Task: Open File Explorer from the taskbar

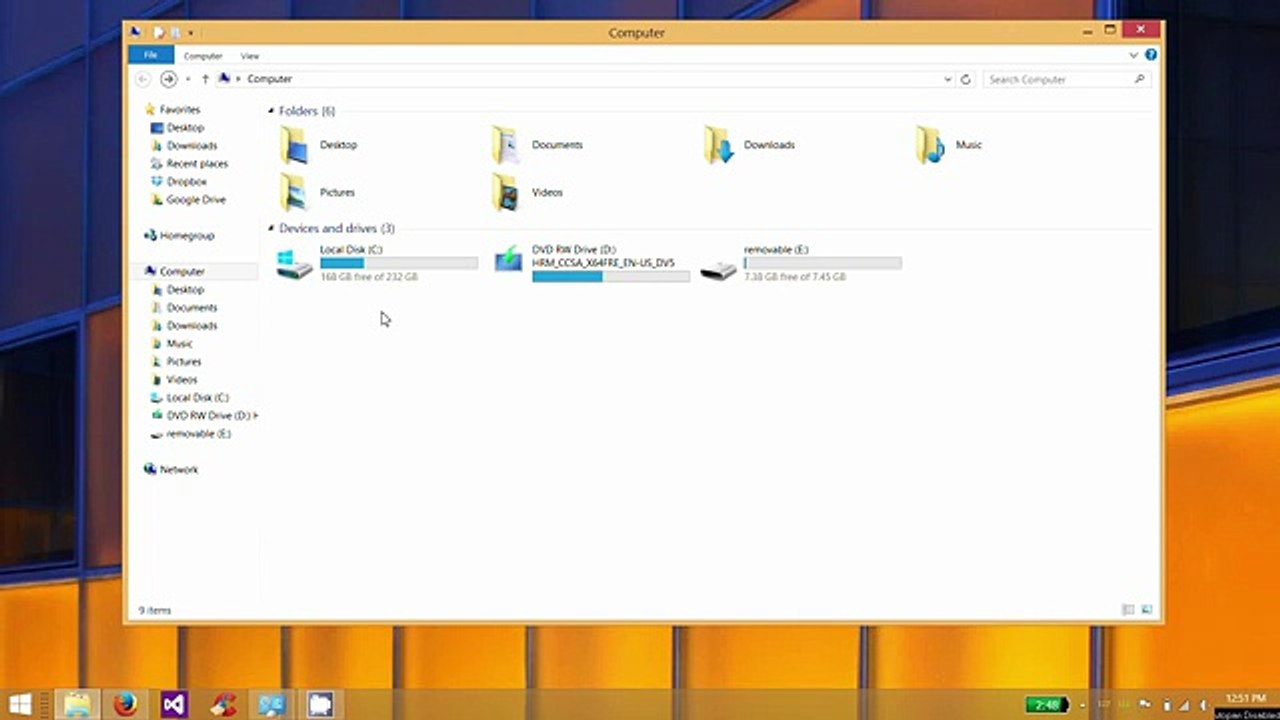Action: (78, 705)
